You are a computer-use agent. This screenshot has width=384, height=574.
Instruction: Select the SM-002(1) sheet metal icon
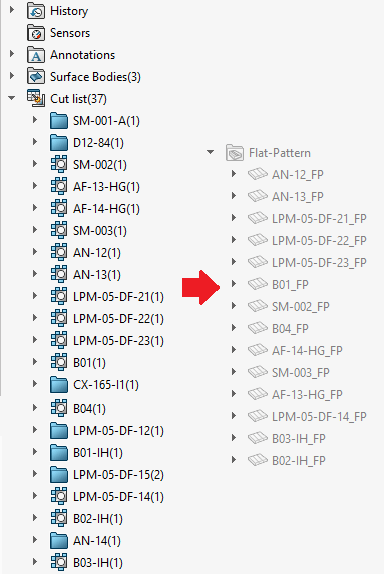tap(59, 164)
